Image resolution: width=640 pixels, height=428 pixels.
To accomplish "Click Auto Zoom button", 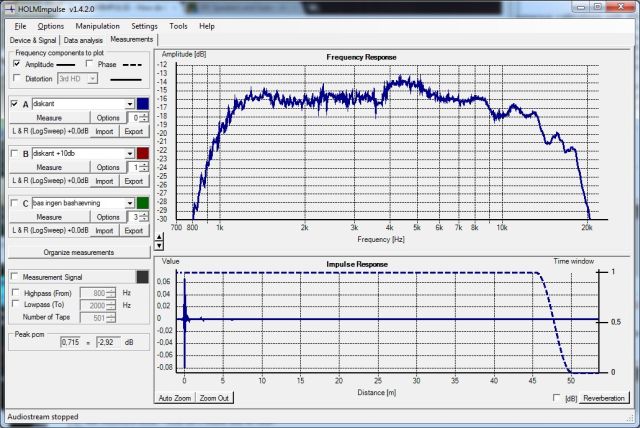I will pyautogui.click(x=175, y=398).
